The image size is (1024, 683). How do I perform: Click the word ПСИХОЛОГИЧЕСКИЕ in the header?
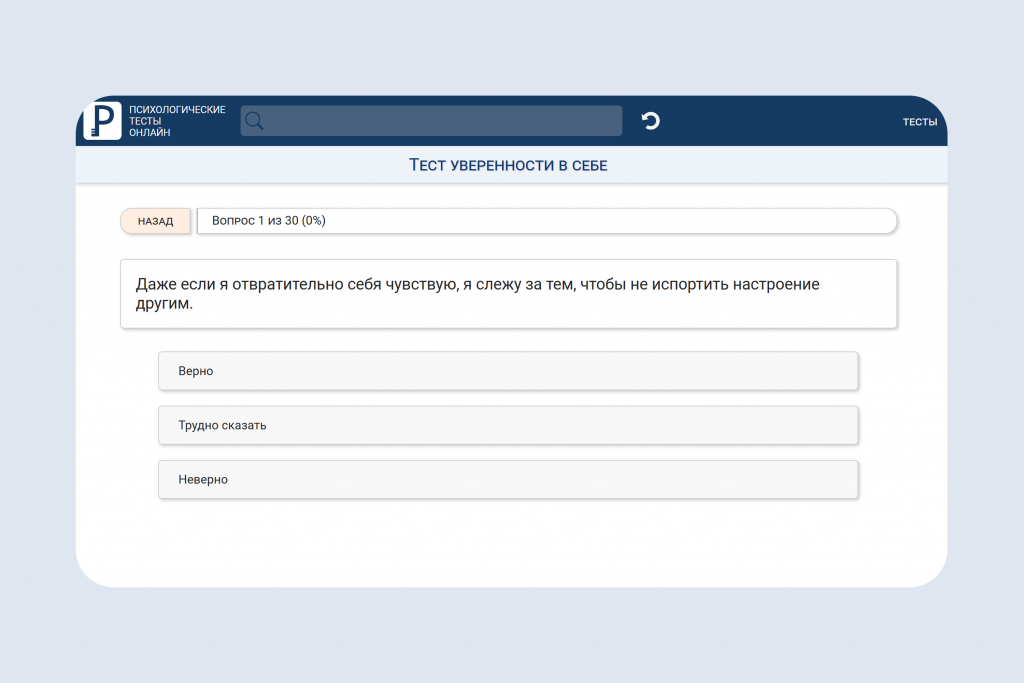(177, 110)
